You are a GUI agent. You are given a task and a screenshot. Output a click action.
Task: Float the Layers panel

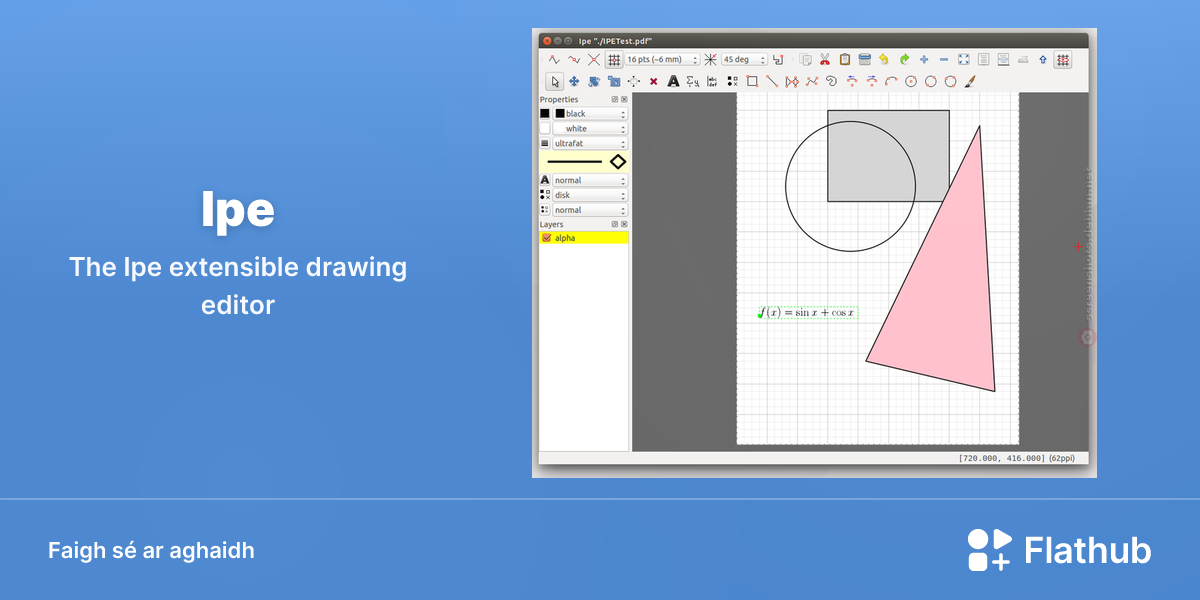(x=615, y=225)
